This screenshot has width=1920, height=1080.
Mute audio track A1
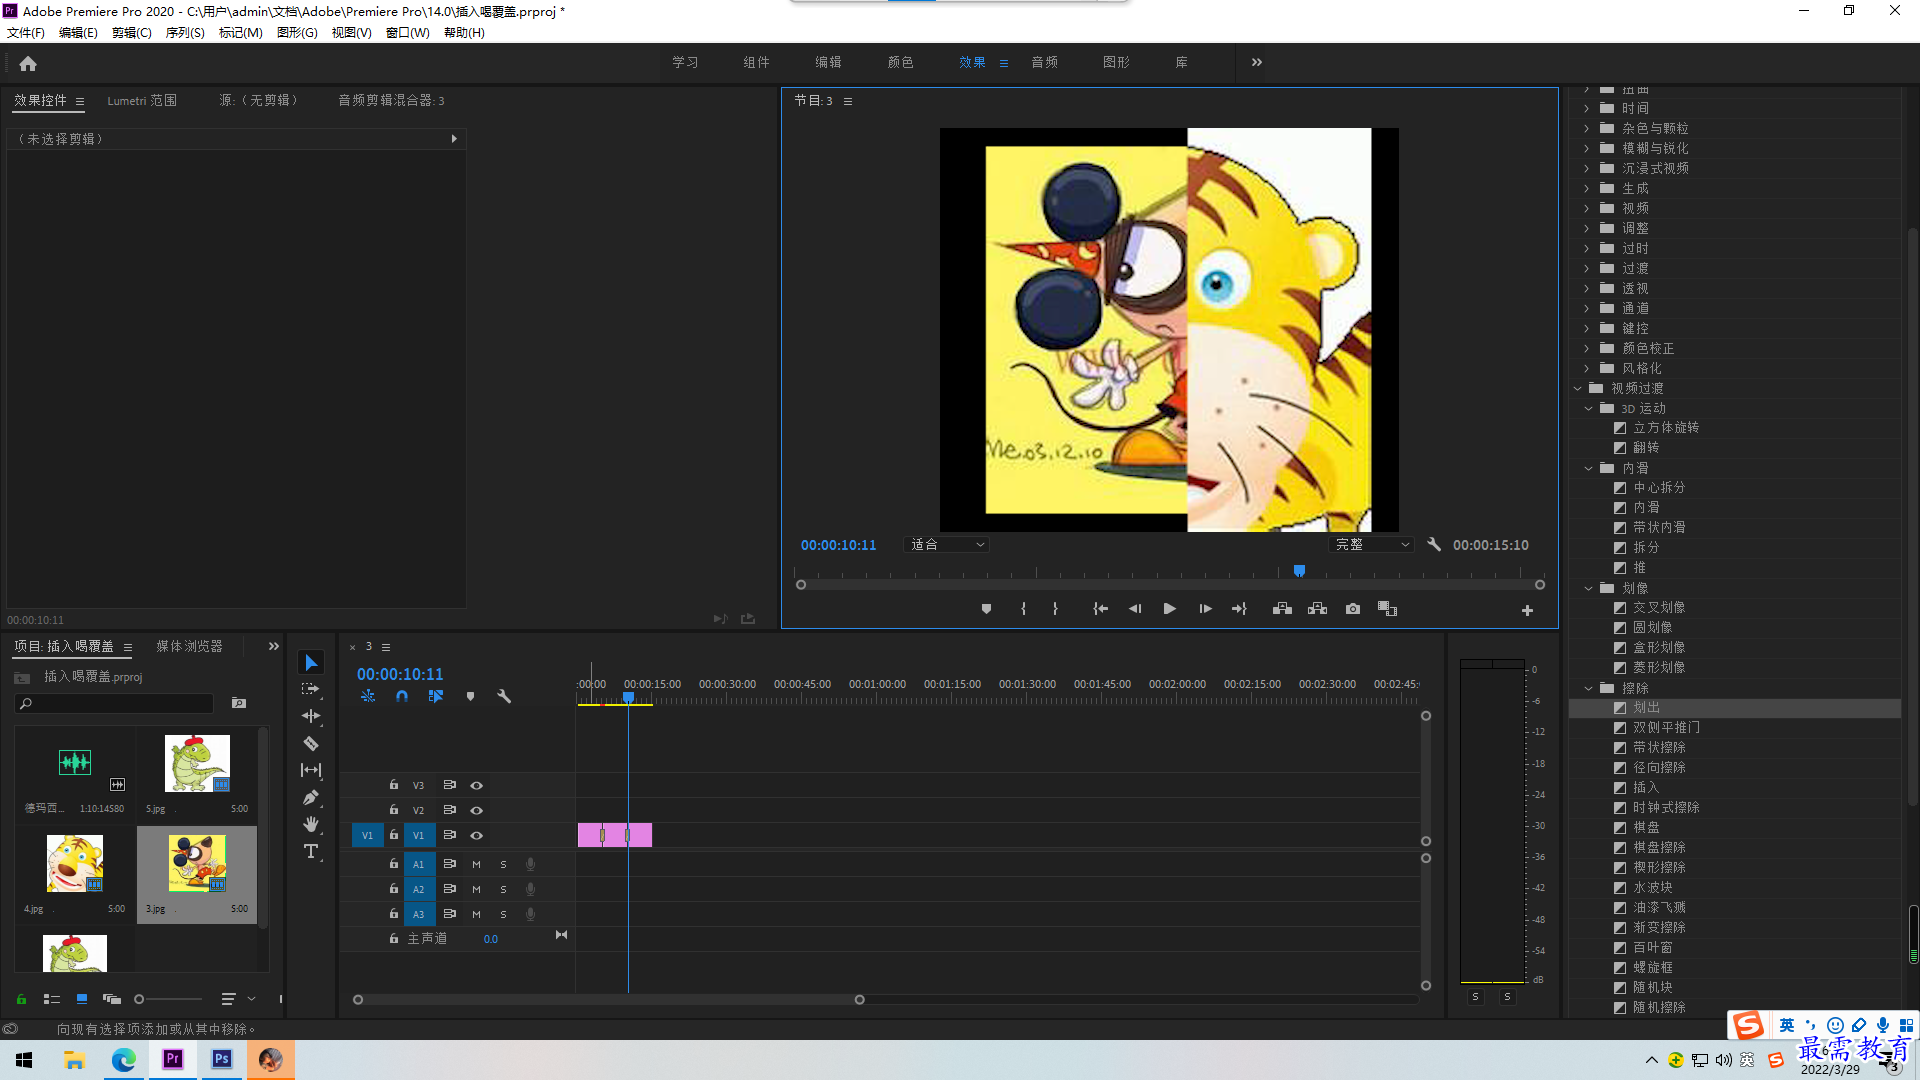point(476,864)
